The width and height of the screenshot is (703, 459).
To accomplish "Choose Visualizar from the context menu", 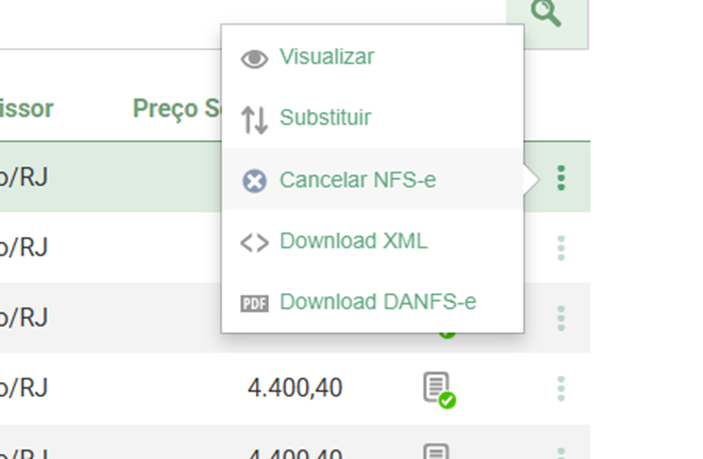I will click(x=327, y=57).
